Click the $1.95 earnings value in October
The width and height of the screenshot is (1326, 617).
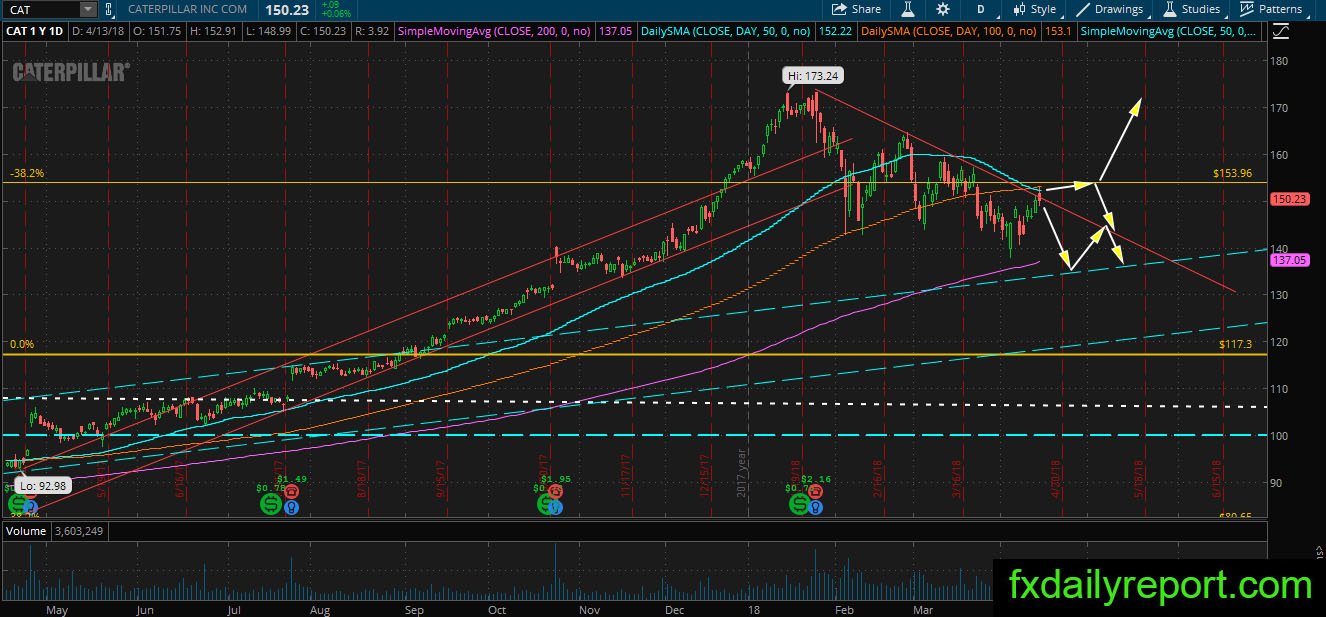coord(555,478)
